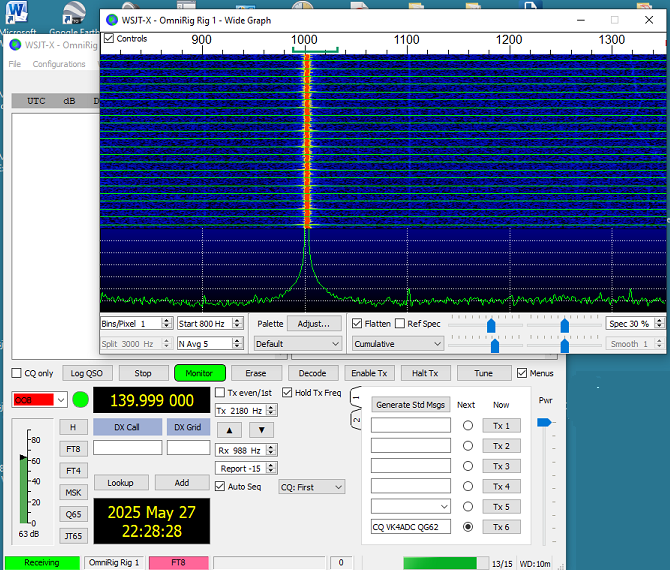670x570 pixels.
Task: Select Next radio button for Tx 5
Action: (x=468, y=507)
